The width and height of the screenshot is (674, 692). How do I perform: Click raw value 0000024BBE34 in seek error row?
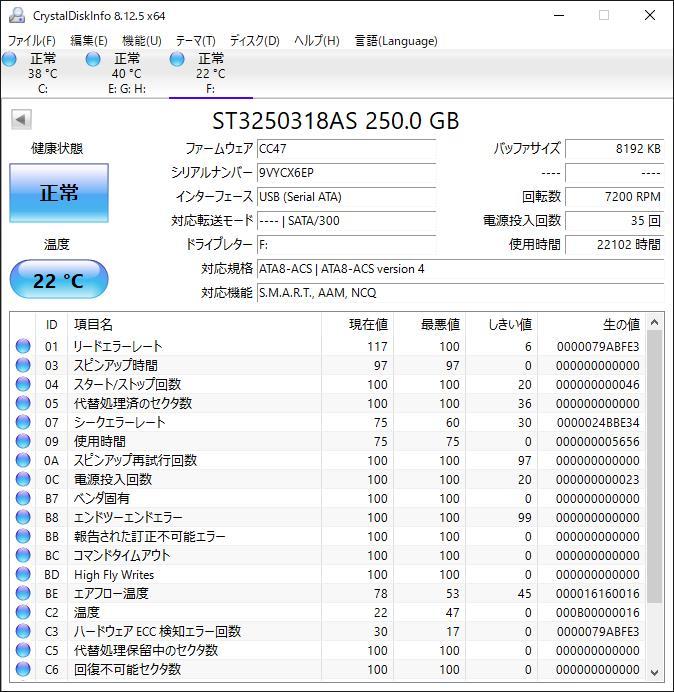click(598, 422)
